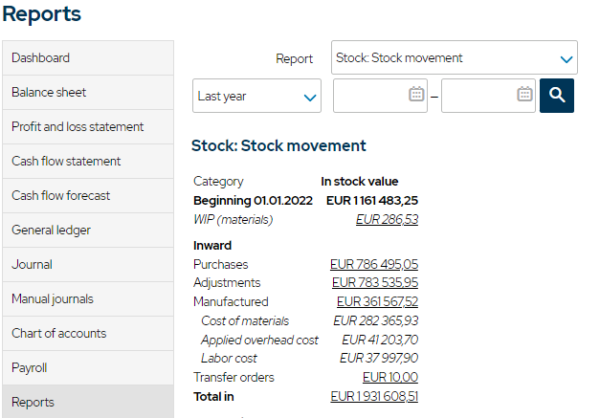The height and width of the screenshot is (418, 600).
Task: Click the Purchases amount link
Action: pos(374,264)
